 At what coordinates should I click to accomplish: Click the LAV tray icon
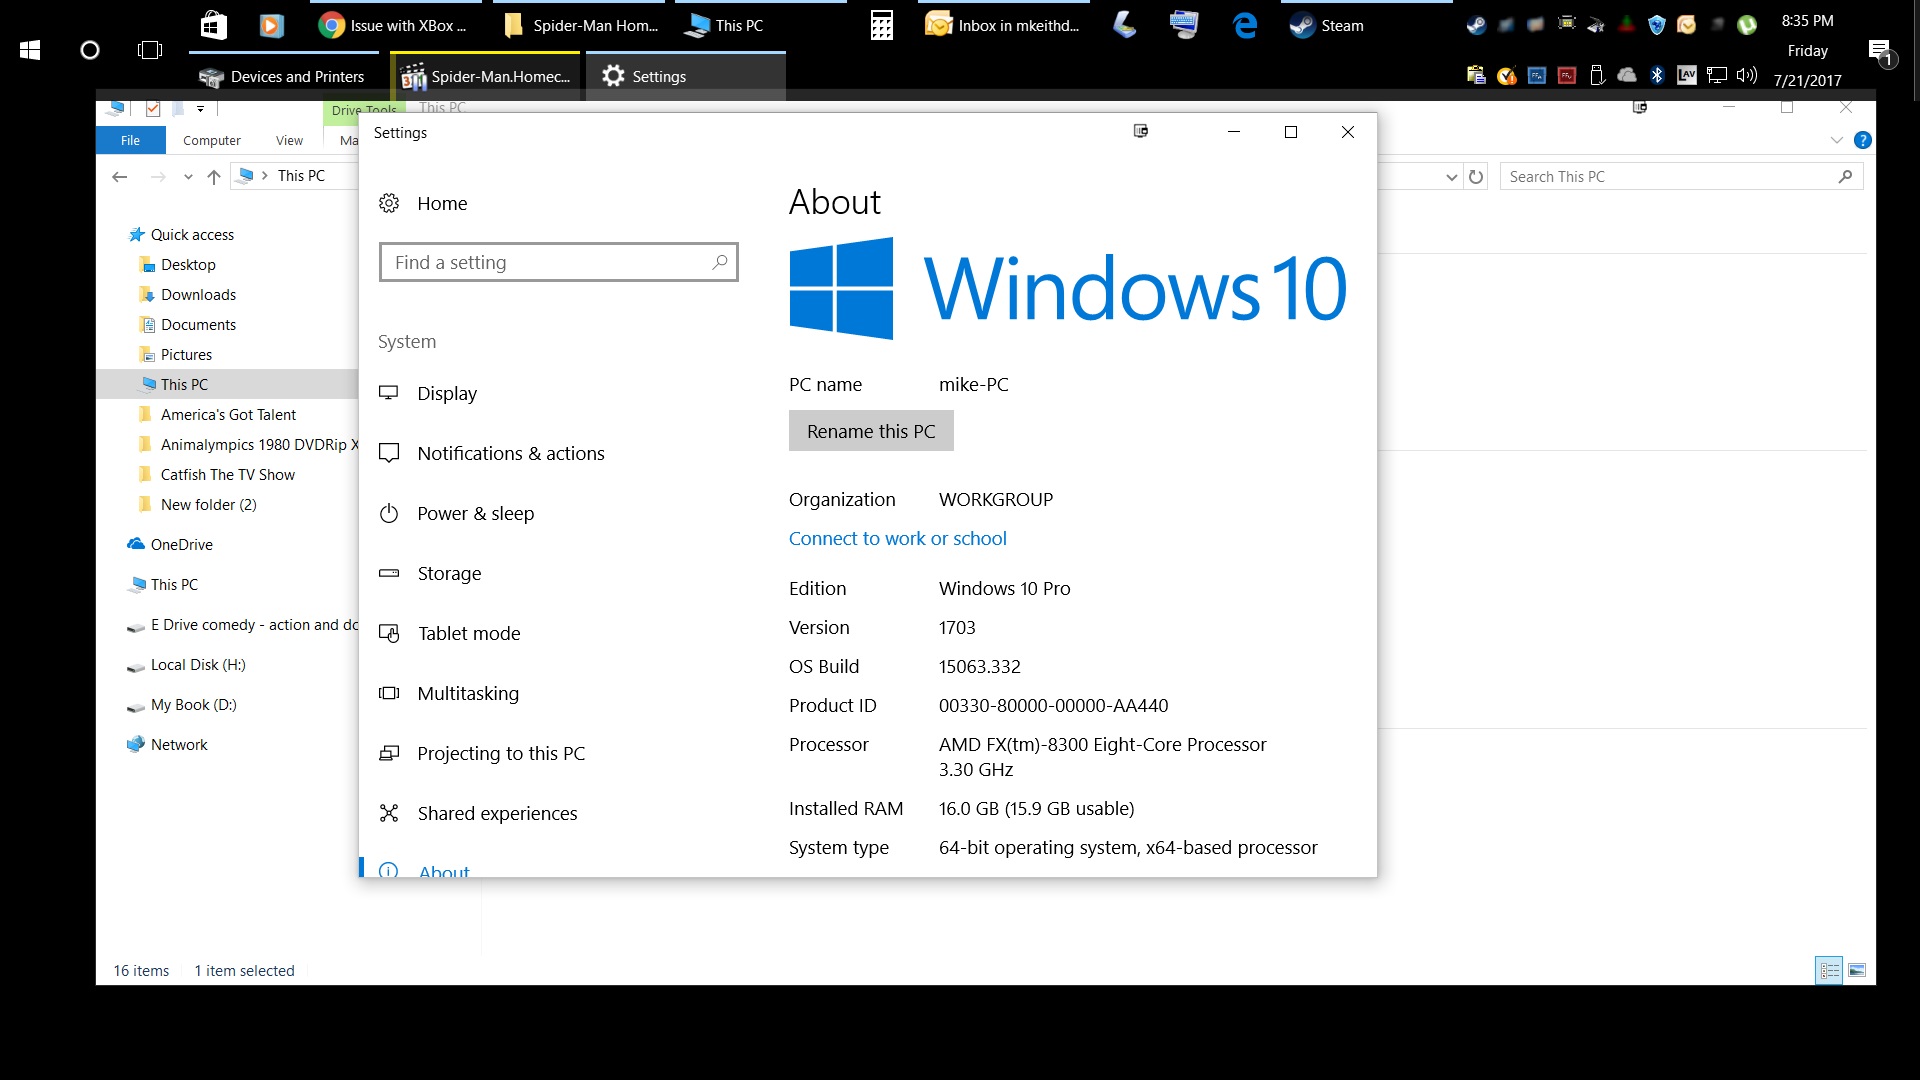click(1687, 75)
